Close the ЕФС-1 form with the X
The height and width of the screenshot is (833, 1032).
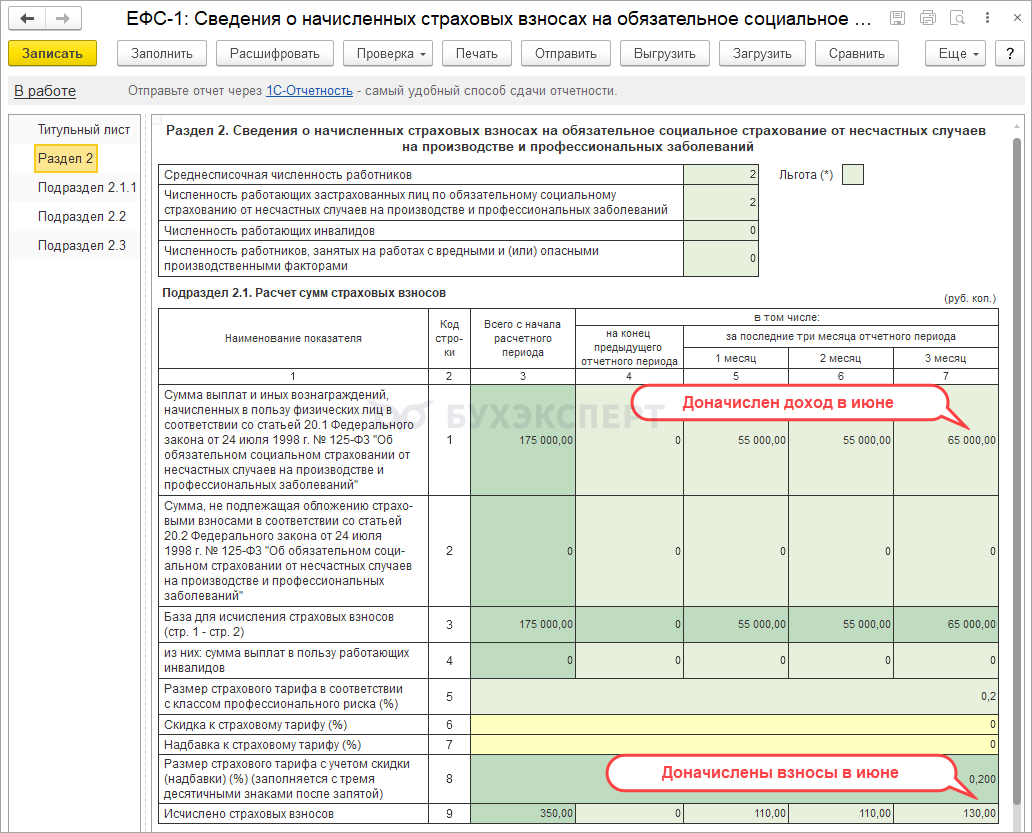coord(1017,18)
